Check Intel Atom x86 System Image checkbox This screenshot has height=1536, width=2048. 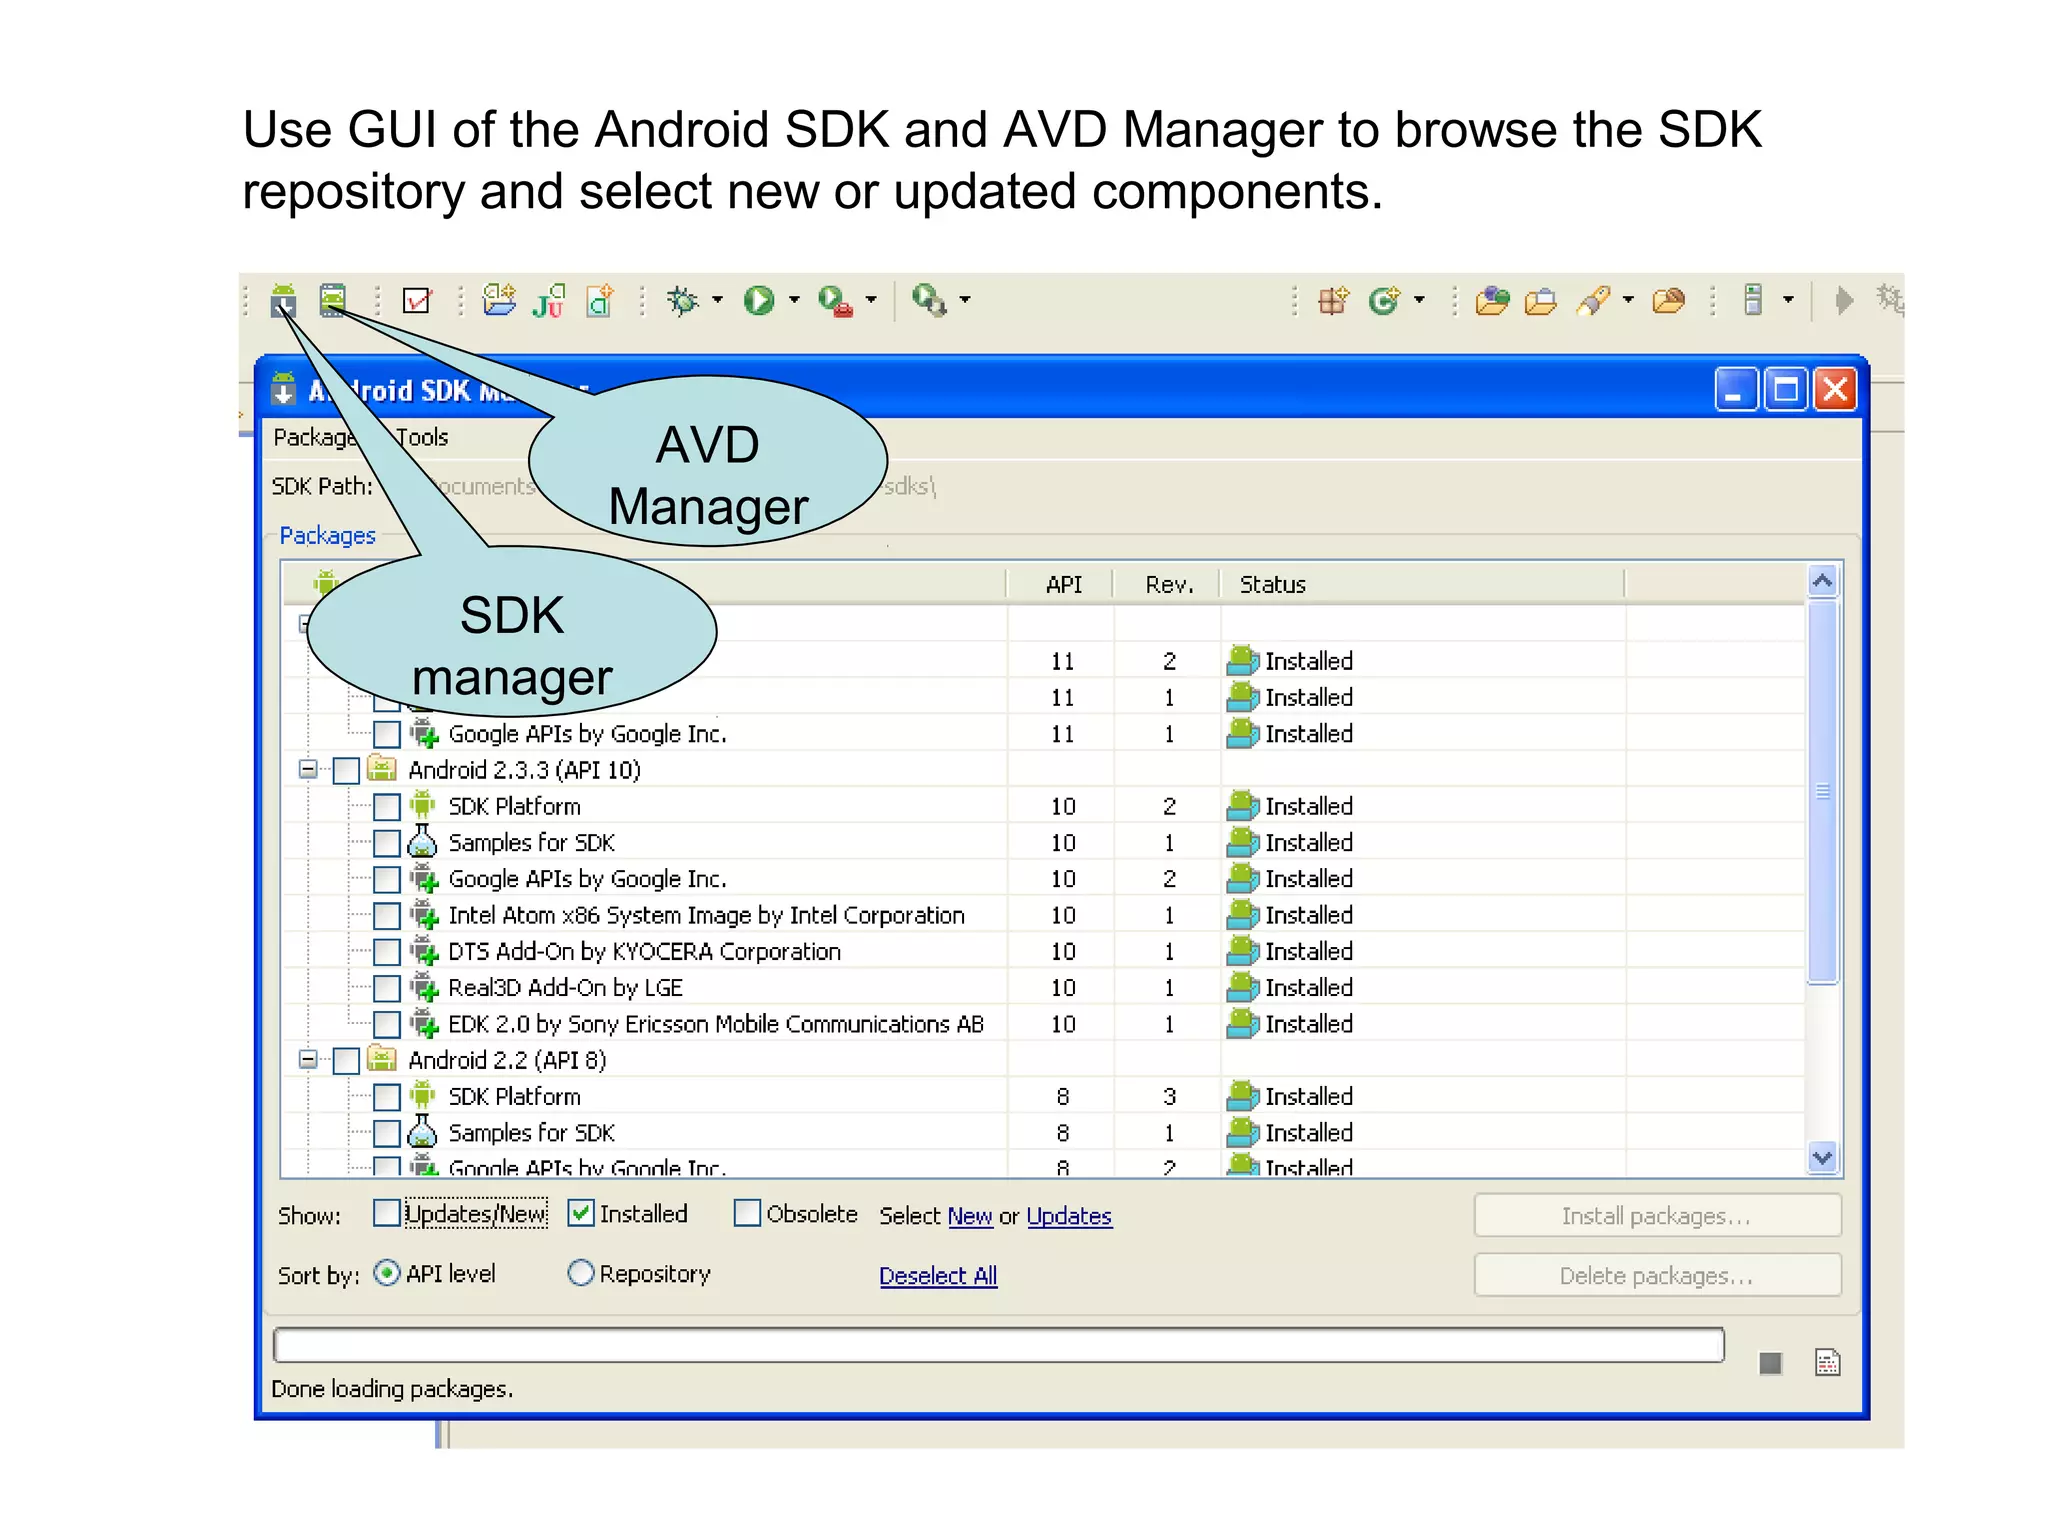pos(387,915)
